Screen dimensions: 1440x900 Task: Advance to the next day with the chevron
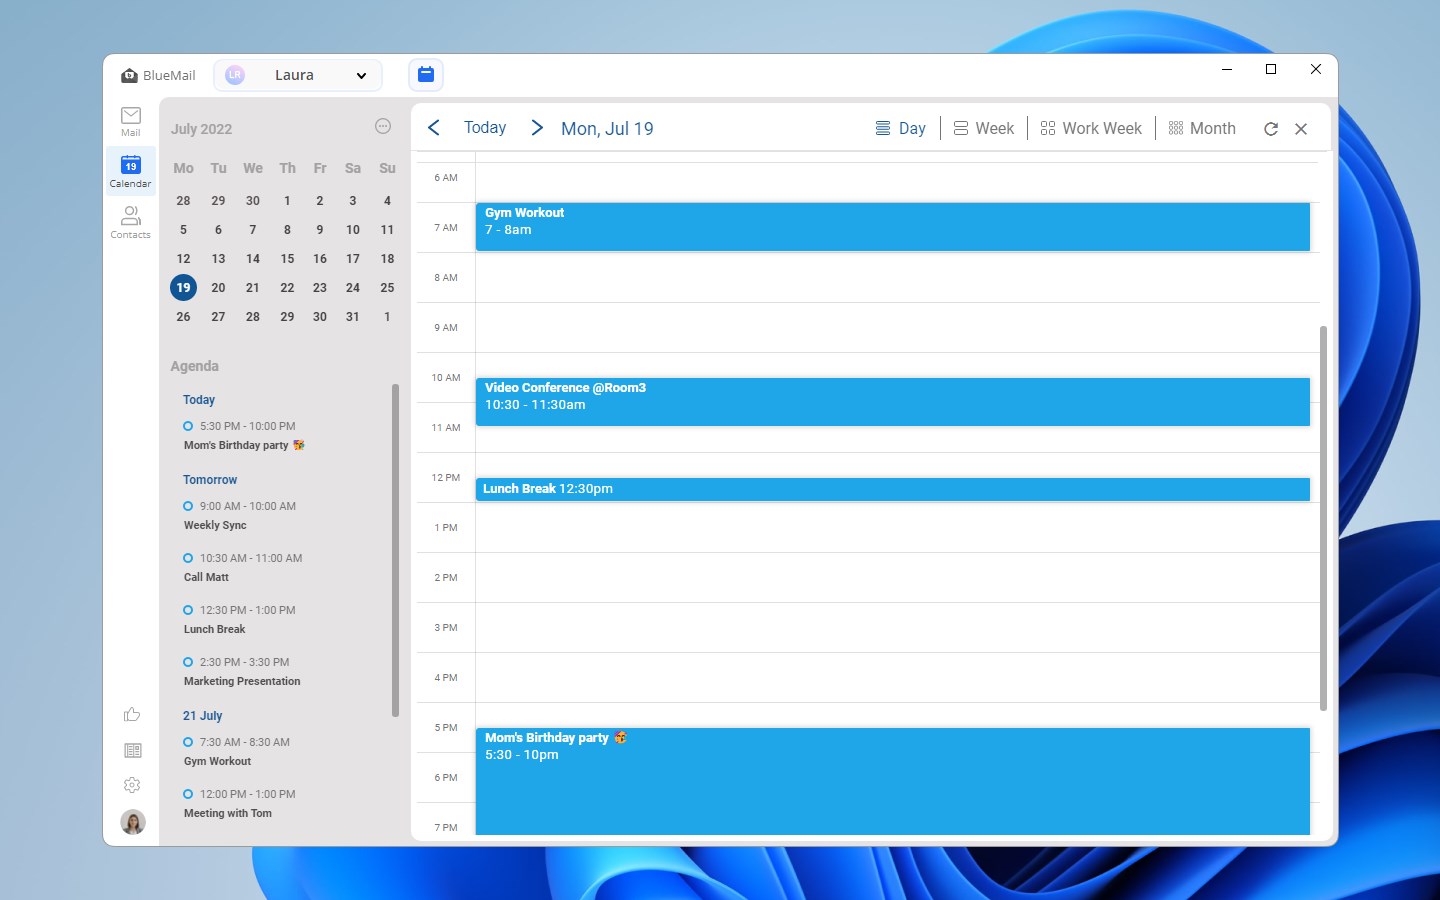(537, 128)
